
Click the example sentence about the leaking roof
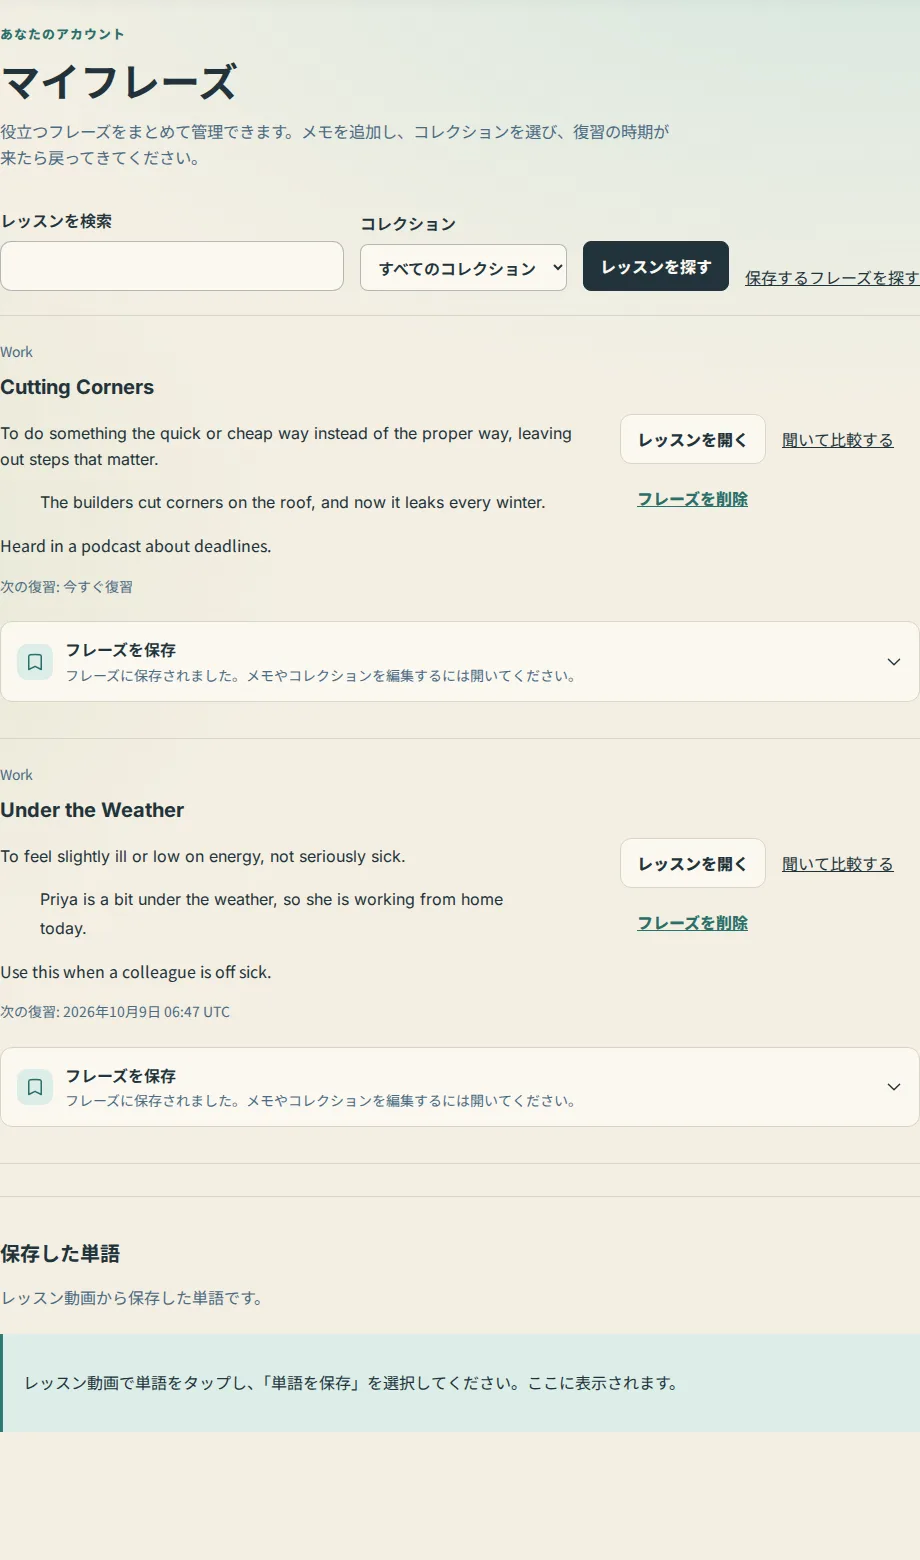(x=293, y=502)
